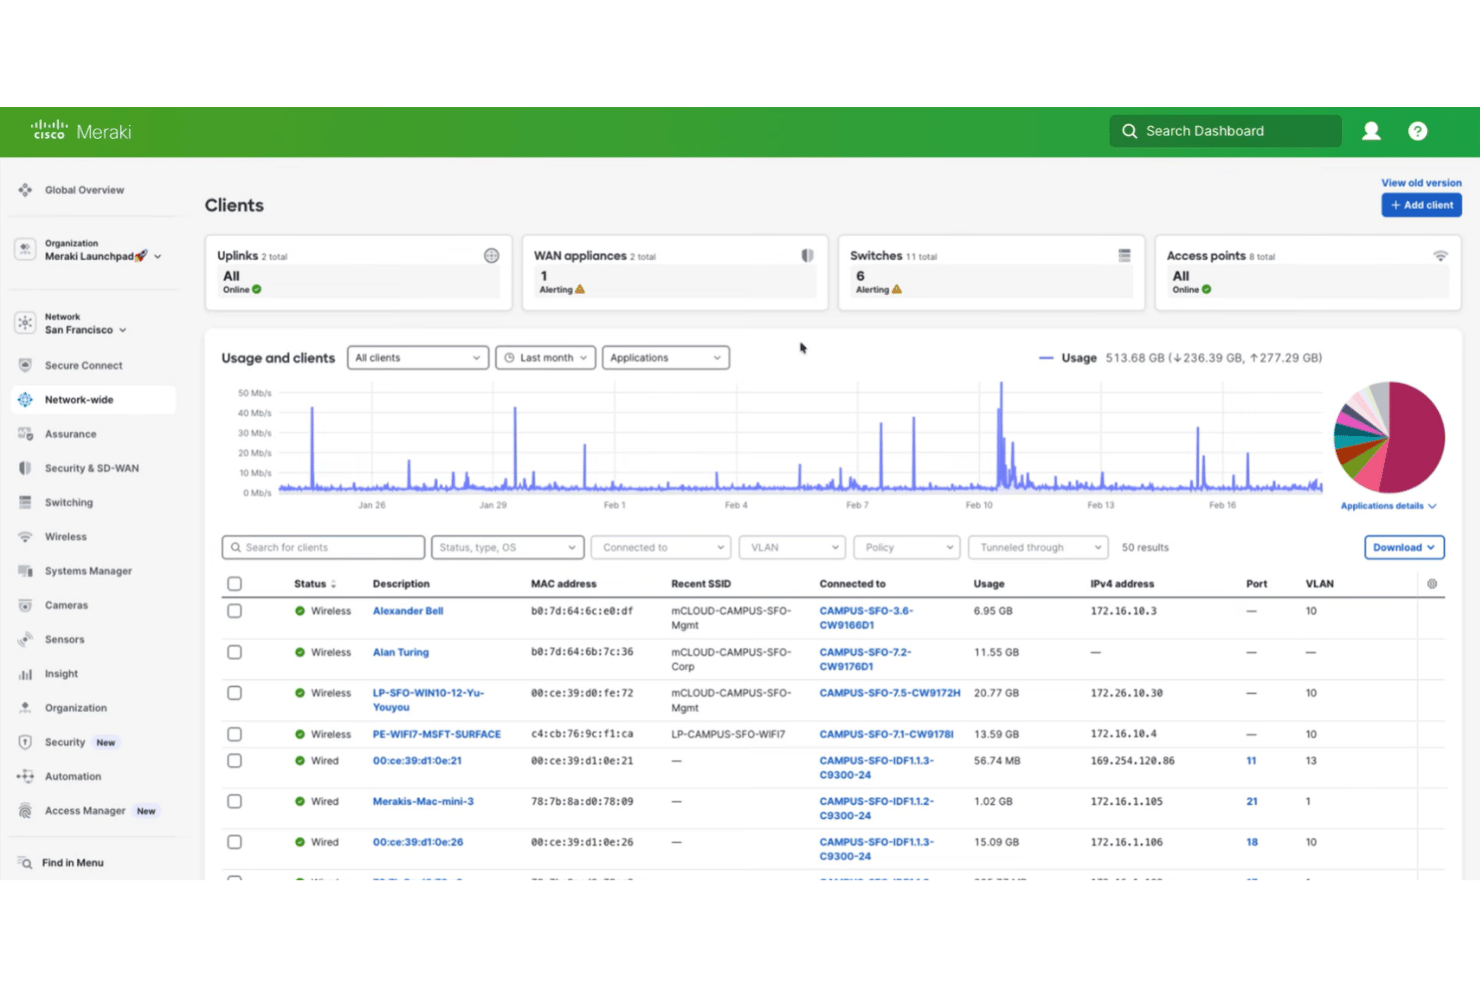Viewport: 1480px width, 987px height.
Task: Click the Add client button
Action: click(1421, 205)
